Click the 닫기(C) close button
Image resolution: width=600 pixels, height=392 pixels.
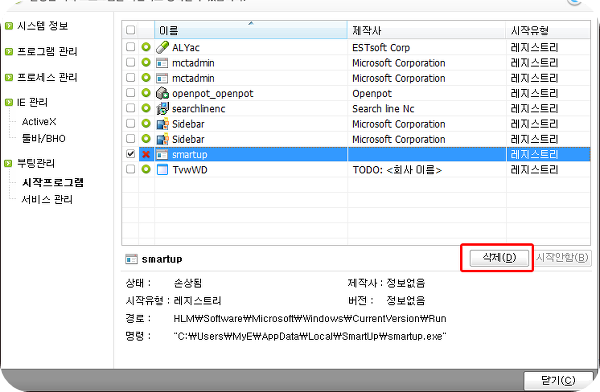[x=558, y=381]
